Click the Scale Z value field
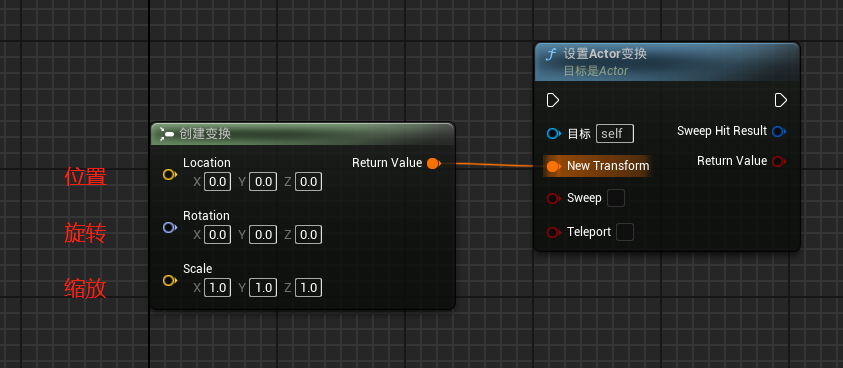843x368 pixels. coord(309,288)
